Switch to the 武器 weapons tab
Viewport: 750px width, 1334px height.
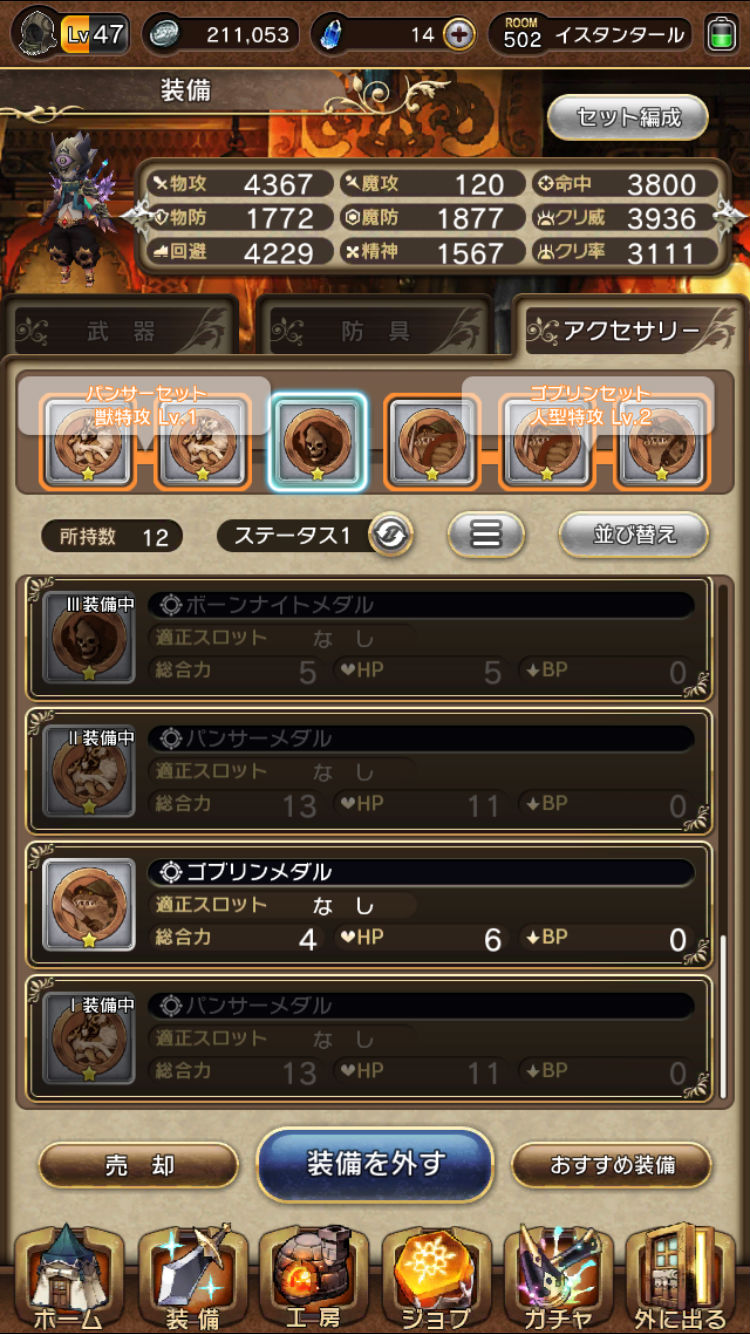point(120,331)
